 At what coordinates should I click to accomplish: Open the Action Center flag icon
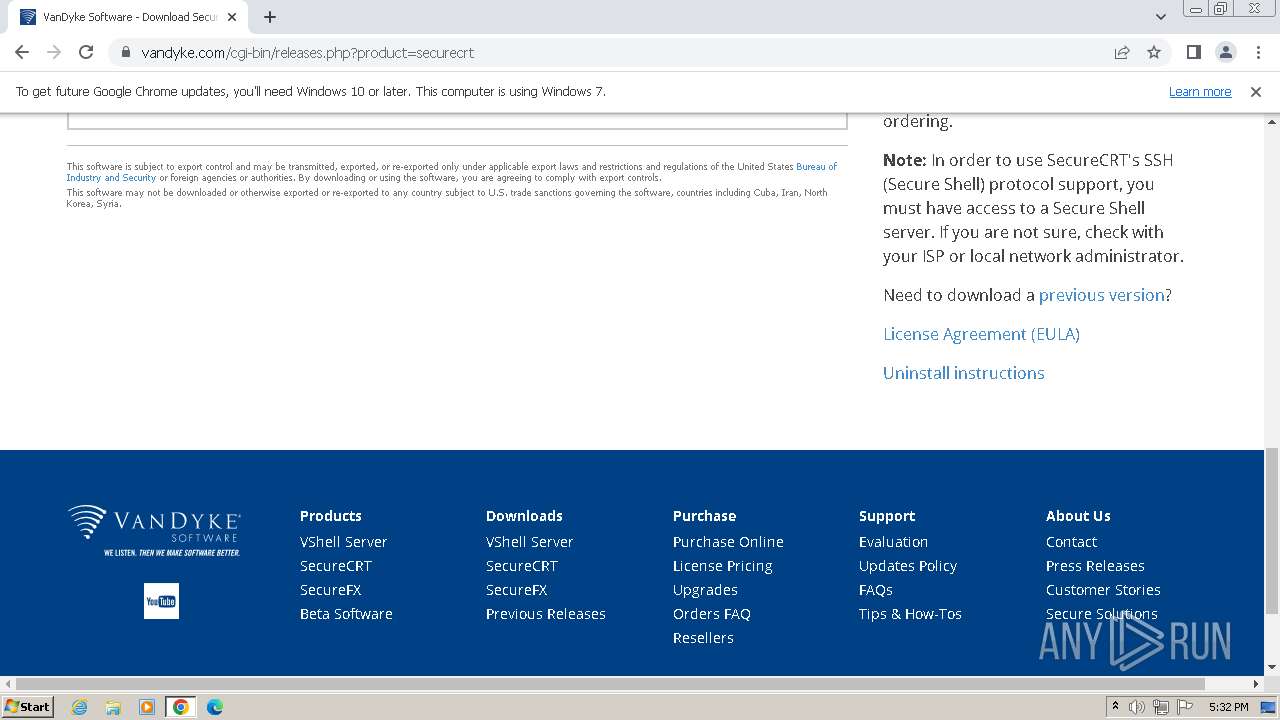1185,707
